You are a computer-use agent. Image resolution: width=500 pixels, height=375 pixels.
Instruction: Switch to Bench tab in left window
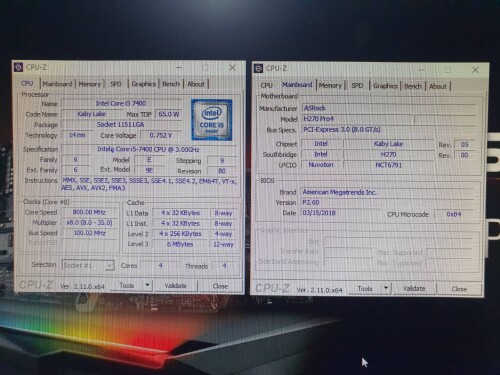[171, 84]
